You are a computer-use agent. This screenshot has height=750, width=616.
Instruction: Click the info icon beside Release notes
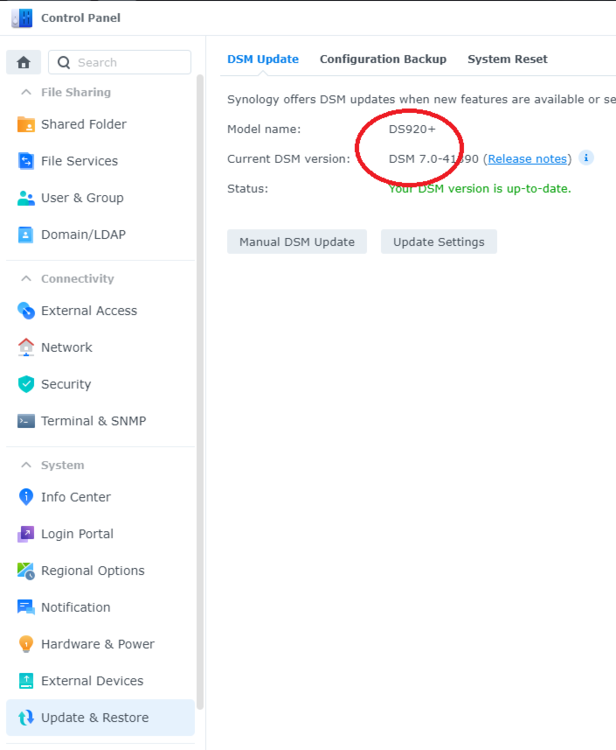(586, 158)
